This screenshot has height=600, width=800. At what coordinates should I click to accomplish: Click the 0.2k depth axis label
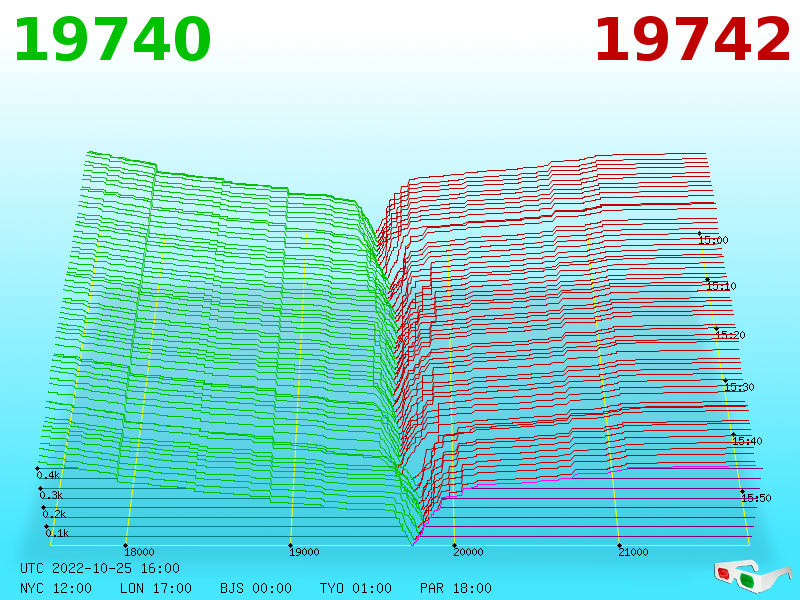(54, 514)
